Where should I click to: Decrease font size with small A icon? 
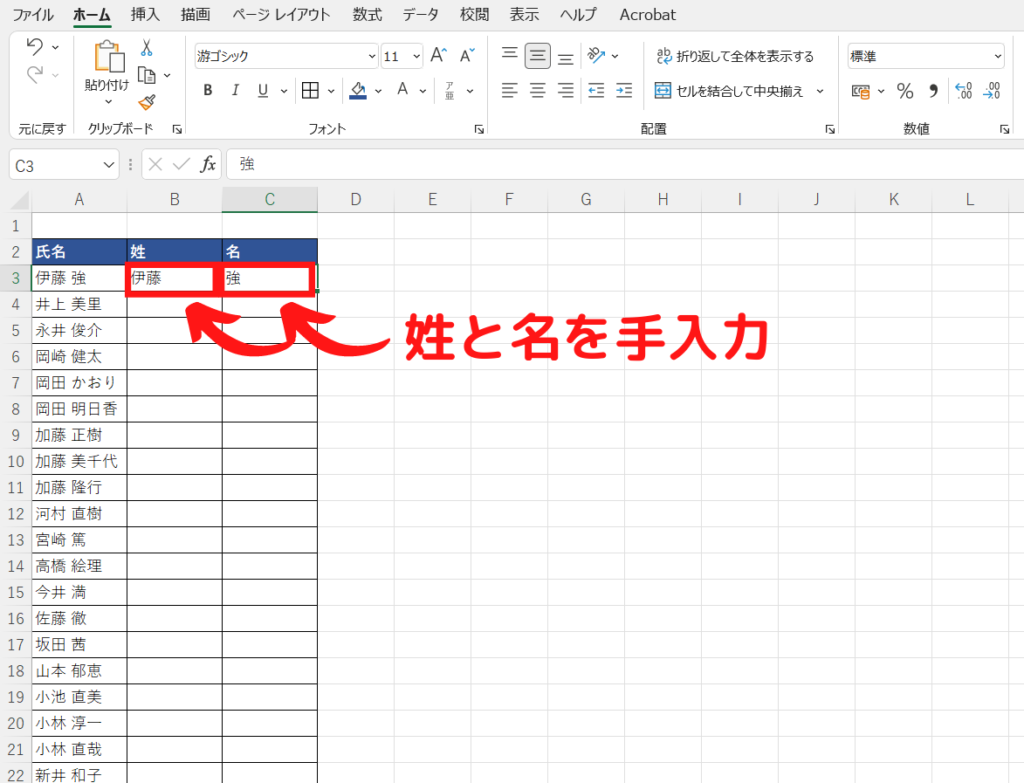click(468, 56)
